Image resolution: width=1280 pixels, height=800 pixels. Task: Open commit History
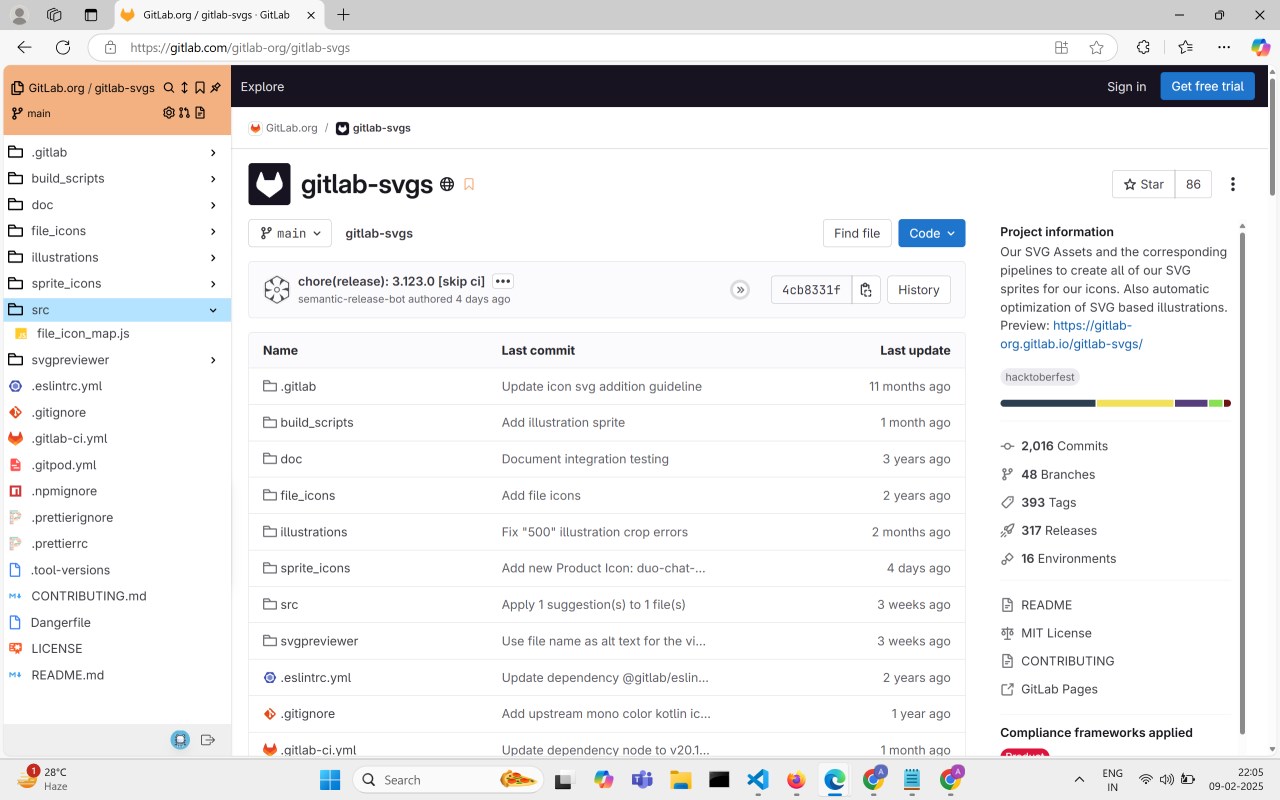[918, 290]
